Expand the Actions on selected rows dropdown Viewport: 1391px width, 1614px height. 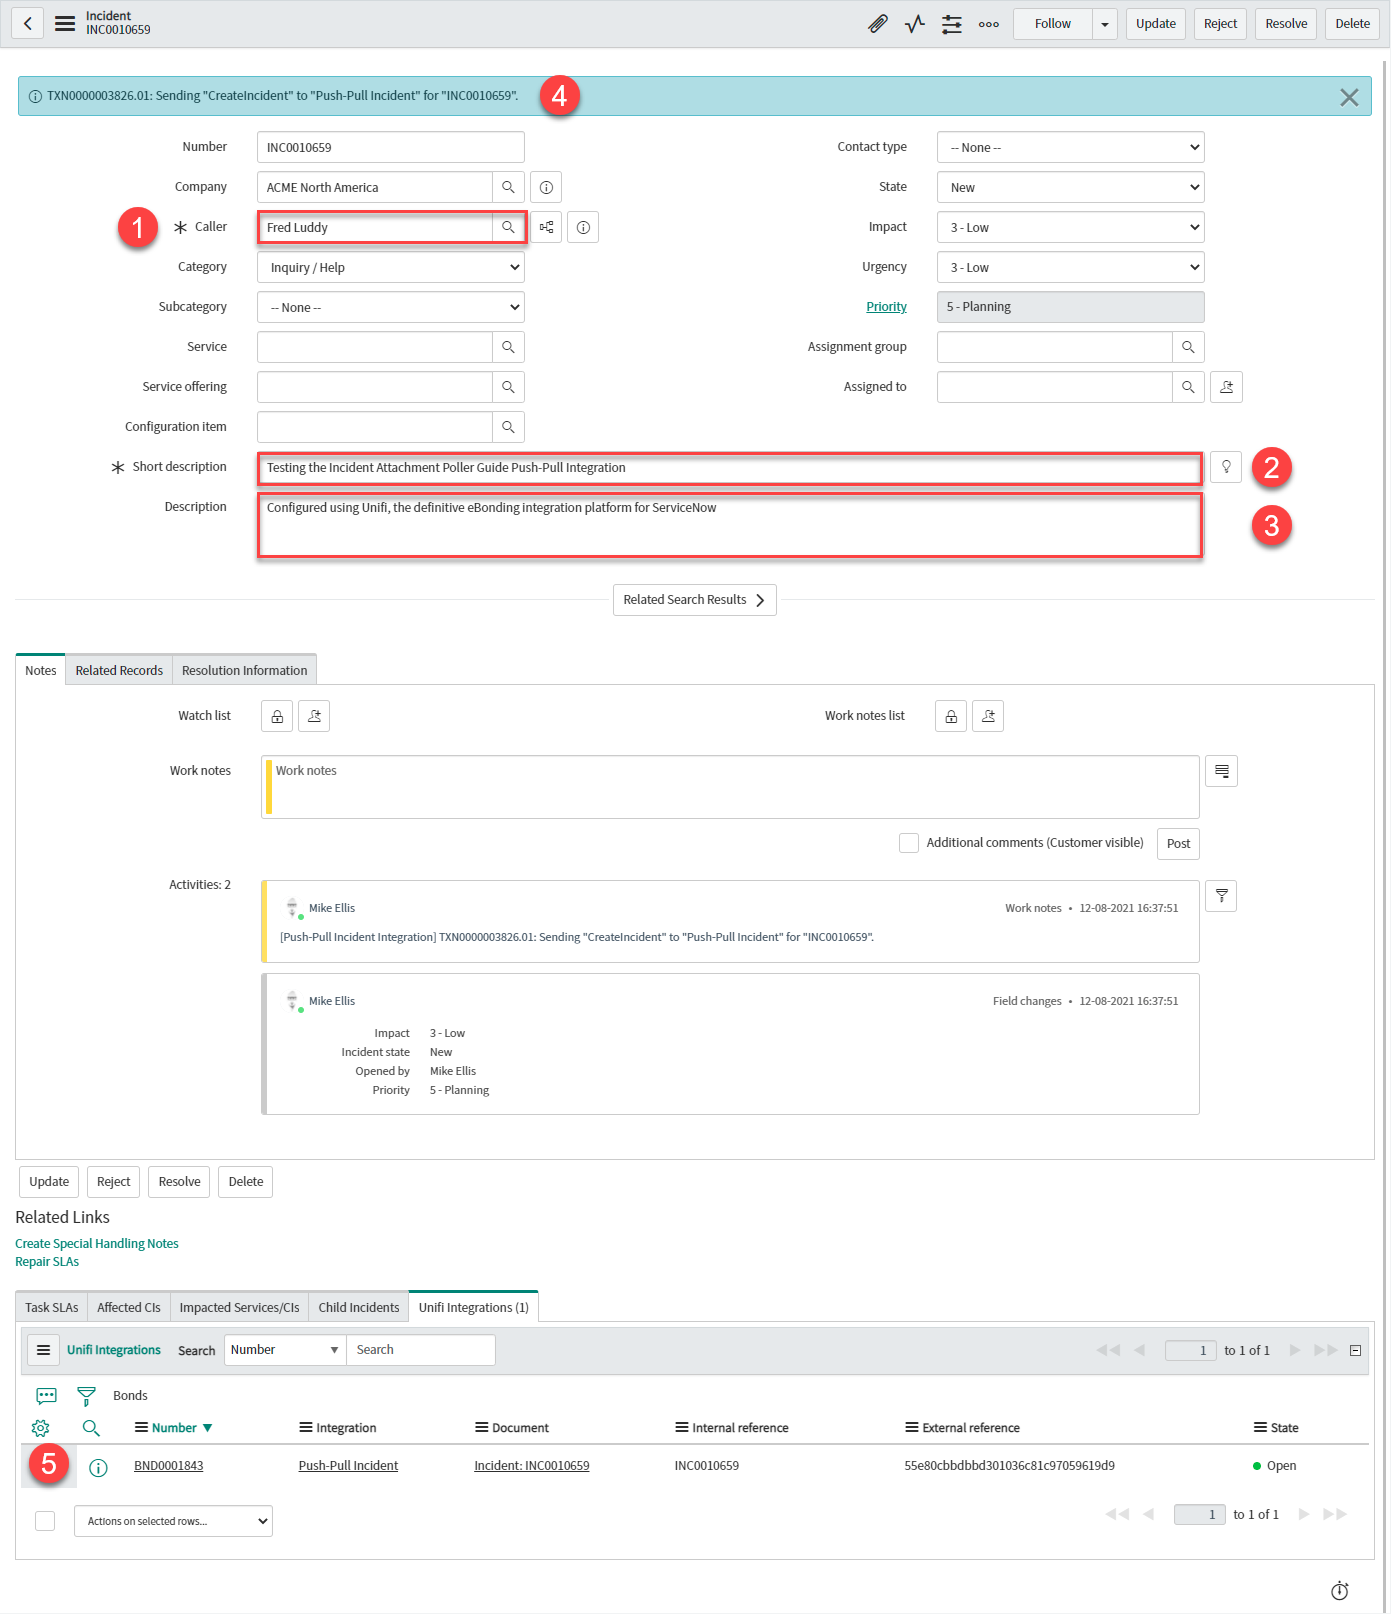click(173, 1521)
